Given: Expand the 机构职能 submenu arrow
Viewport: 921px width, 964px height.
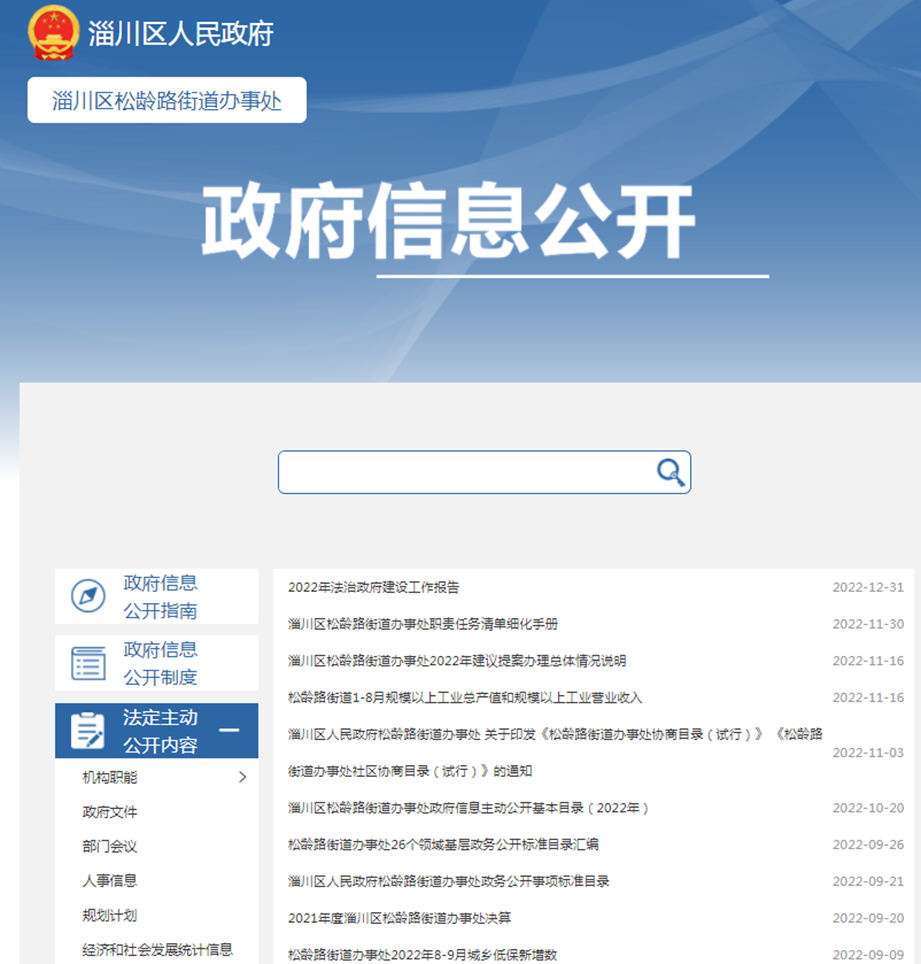Looking at the screenshot, I should [242, 777].
